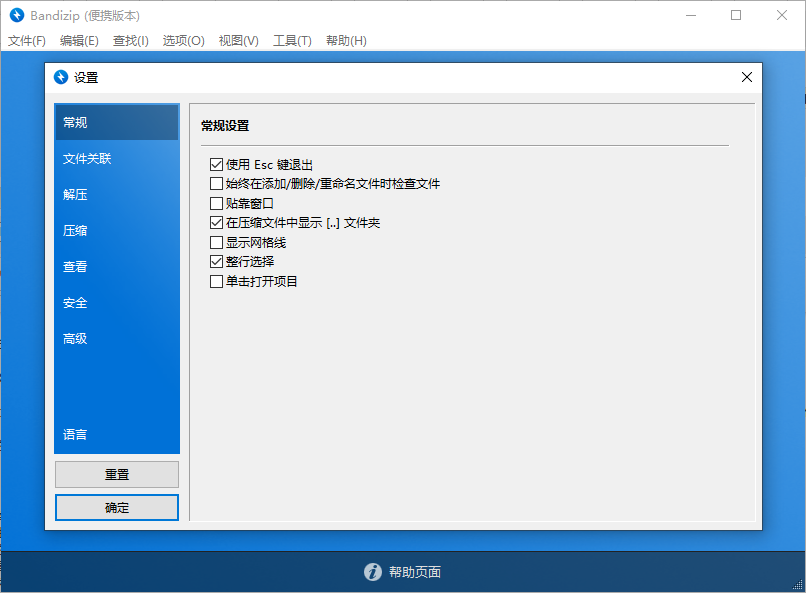Click the settings dialog Bandizip icon
The width and height of the screenshot is (806, 593).
(x=61, y=77)
